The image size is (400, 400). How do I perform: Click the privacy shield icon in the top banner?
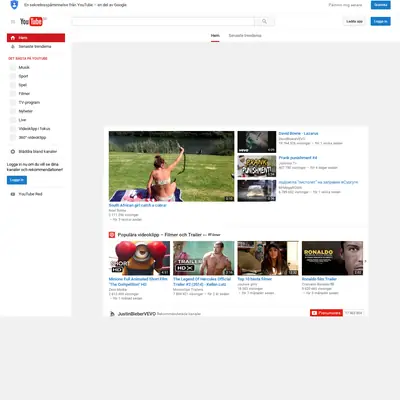[14, 5]
